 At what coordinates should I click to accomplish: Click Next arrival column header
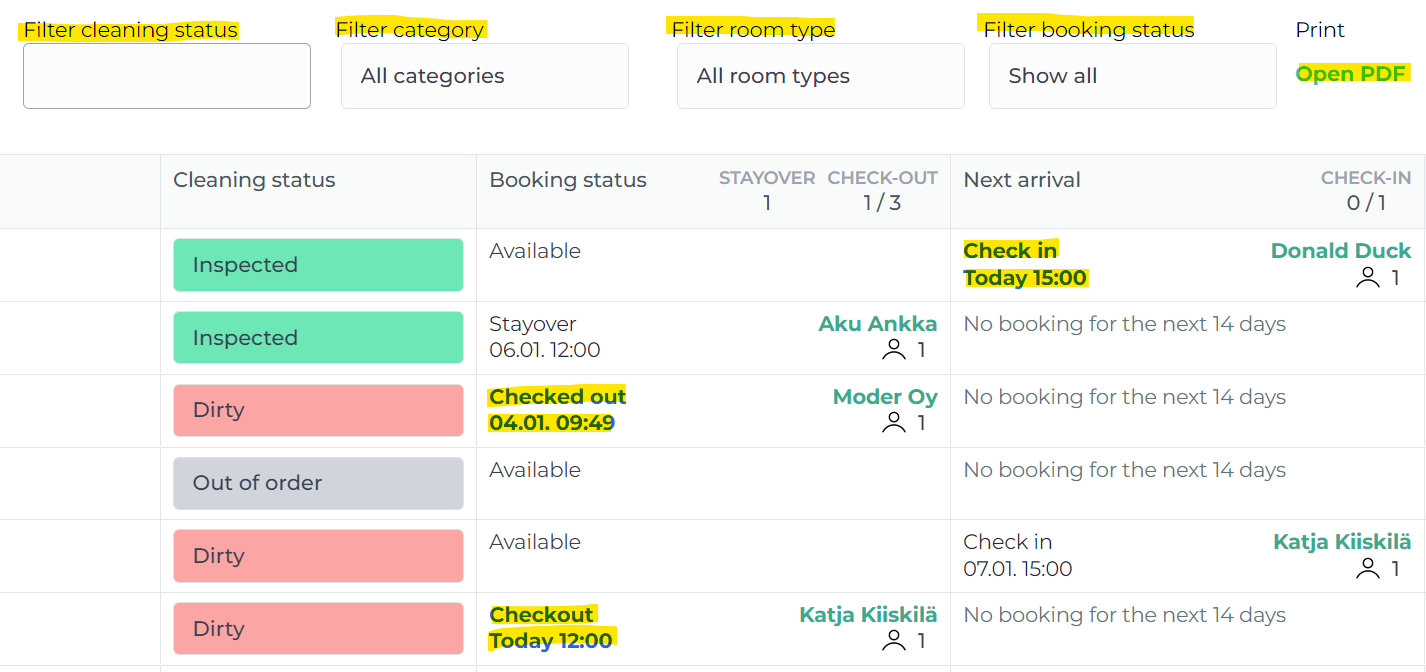1021,181
